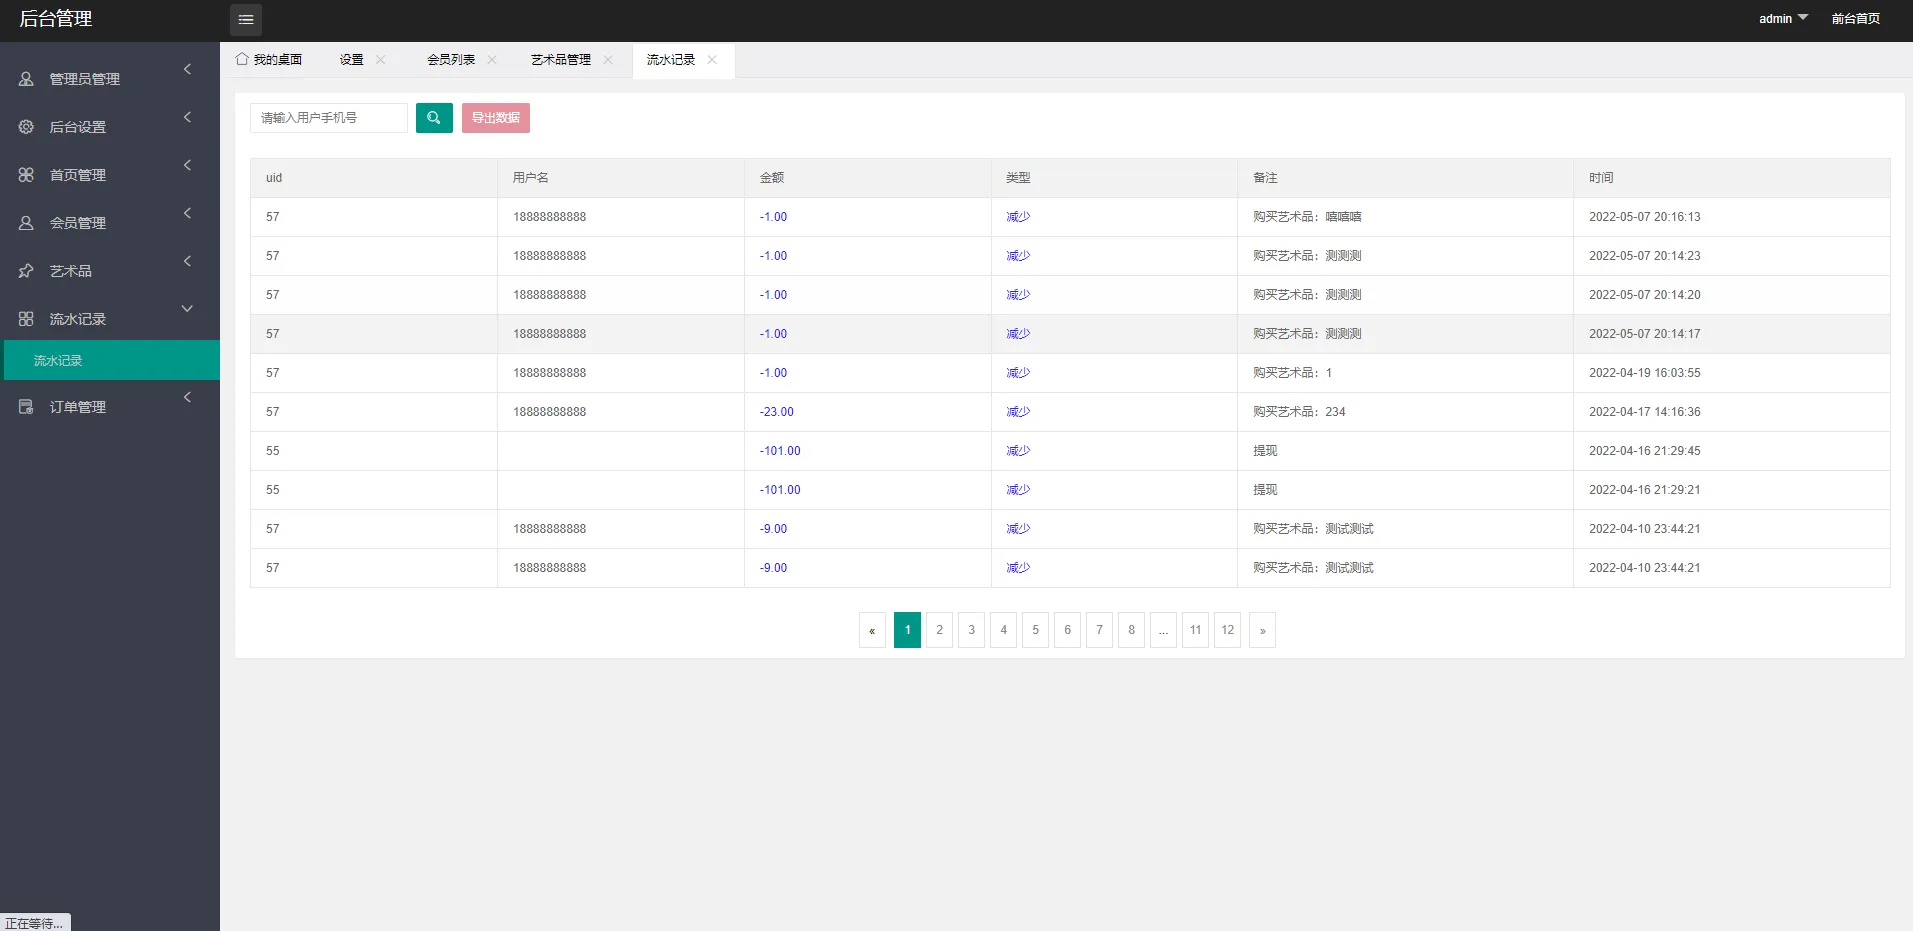1913x931 pixels.
Task: Focus the phone number search field
Action: (x=328, y=118)
